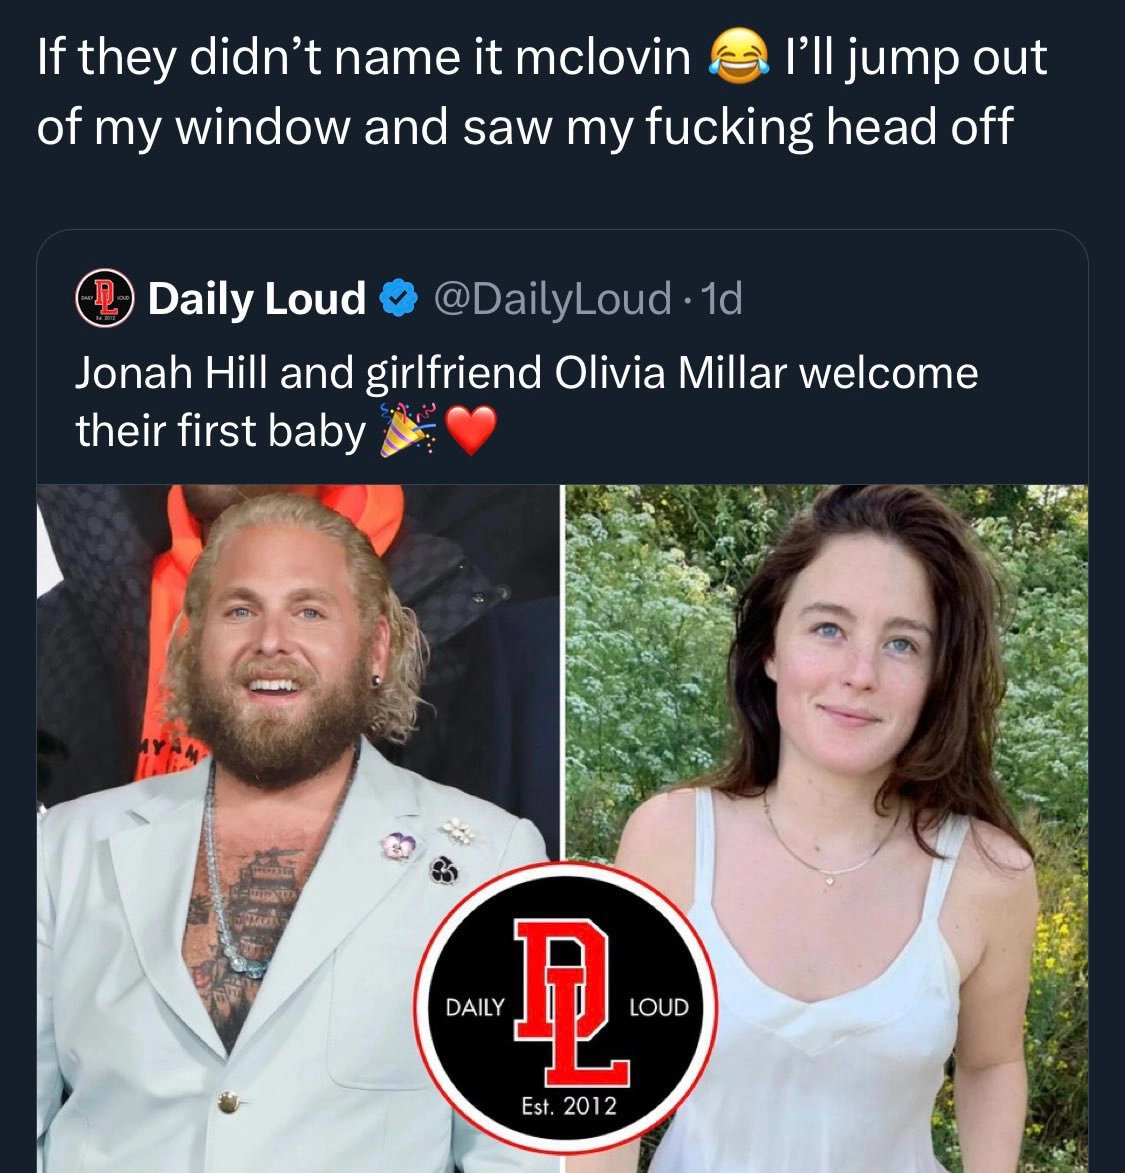1125x1173 pixels.
Task: Open the @DailyLoud handle link
Action: 552,299
